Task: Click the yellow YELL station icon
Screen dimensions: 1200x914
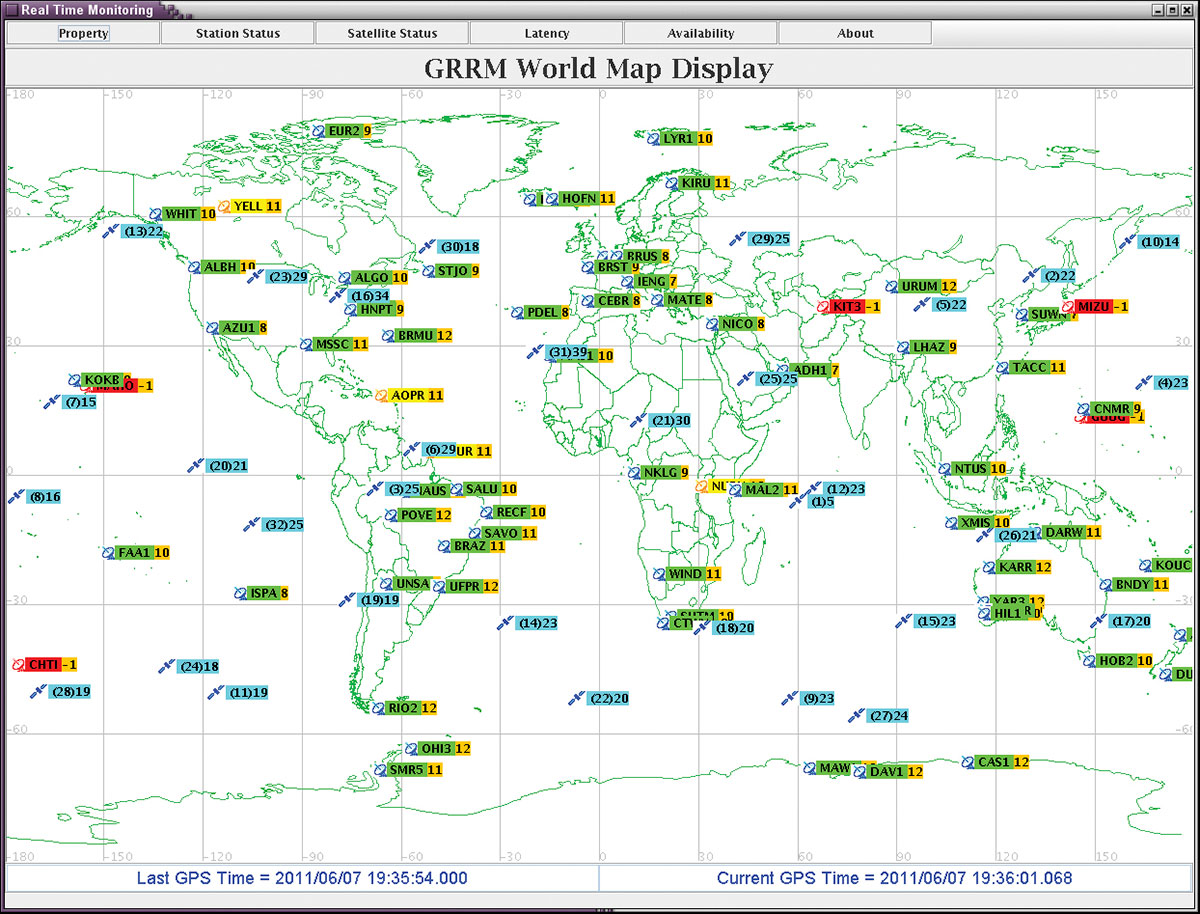Action: [224, 206]
